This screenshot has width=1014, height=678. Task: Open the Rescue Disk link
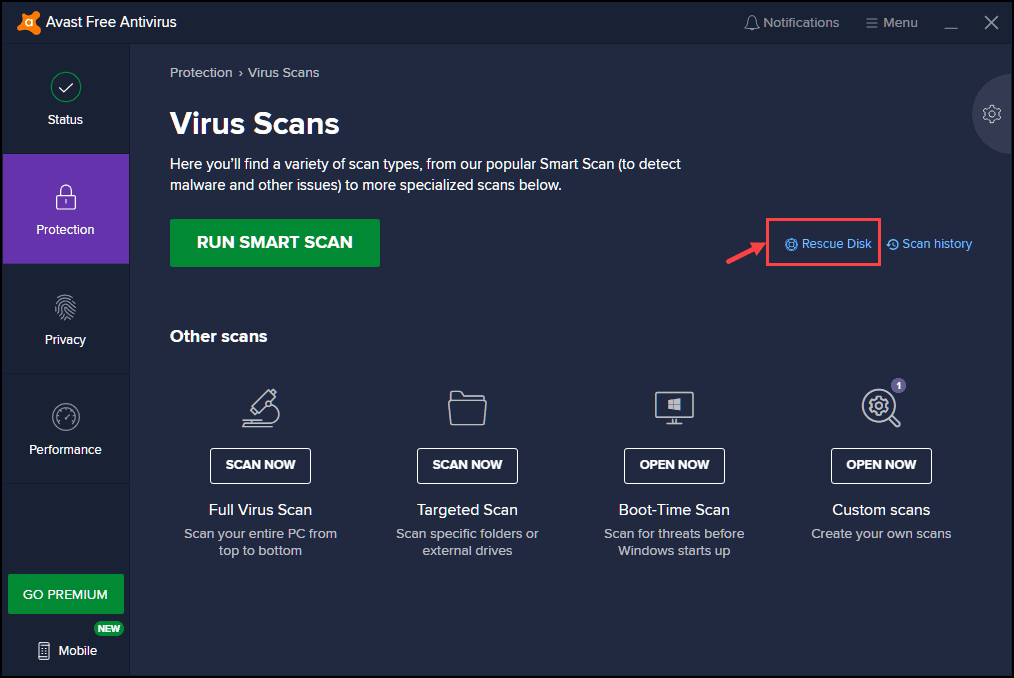[x=828, y=244]
